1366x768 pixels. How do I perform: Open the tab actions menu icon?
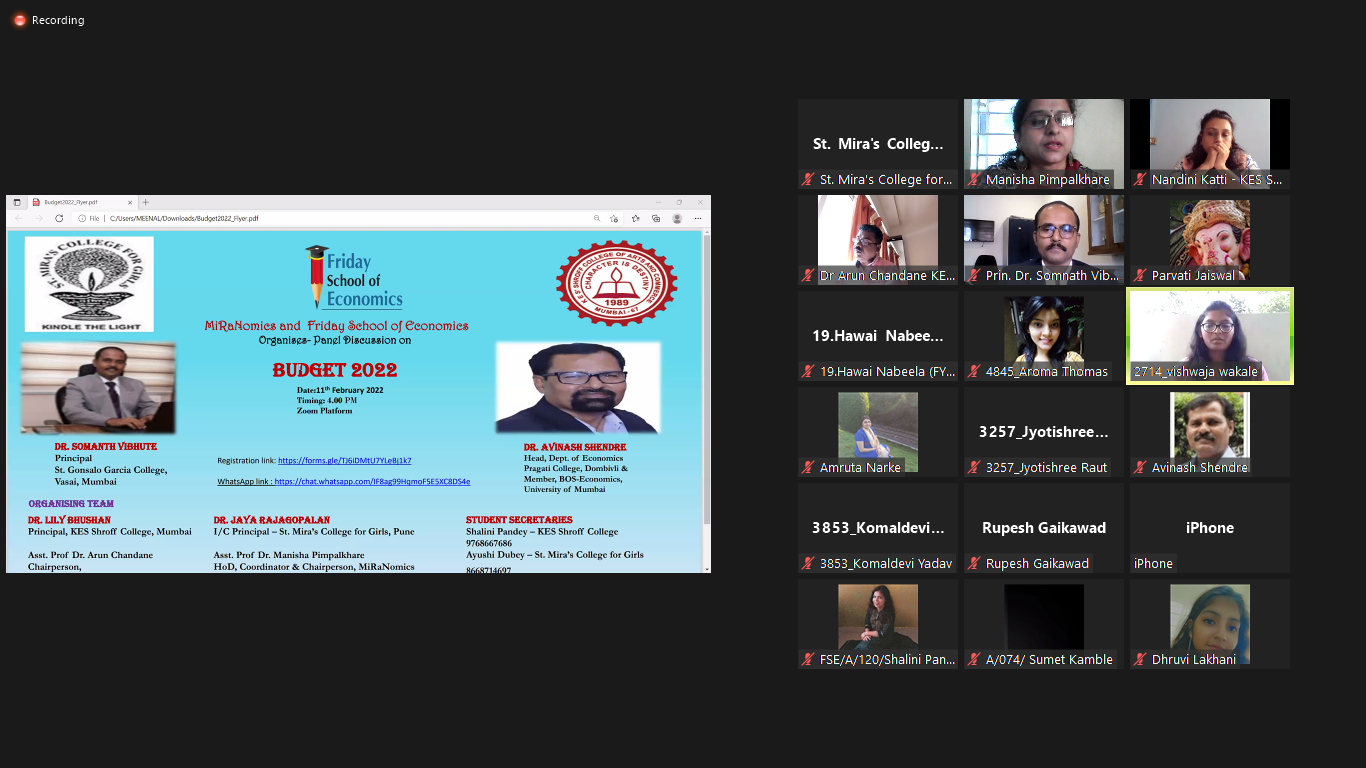click(17, 202)
